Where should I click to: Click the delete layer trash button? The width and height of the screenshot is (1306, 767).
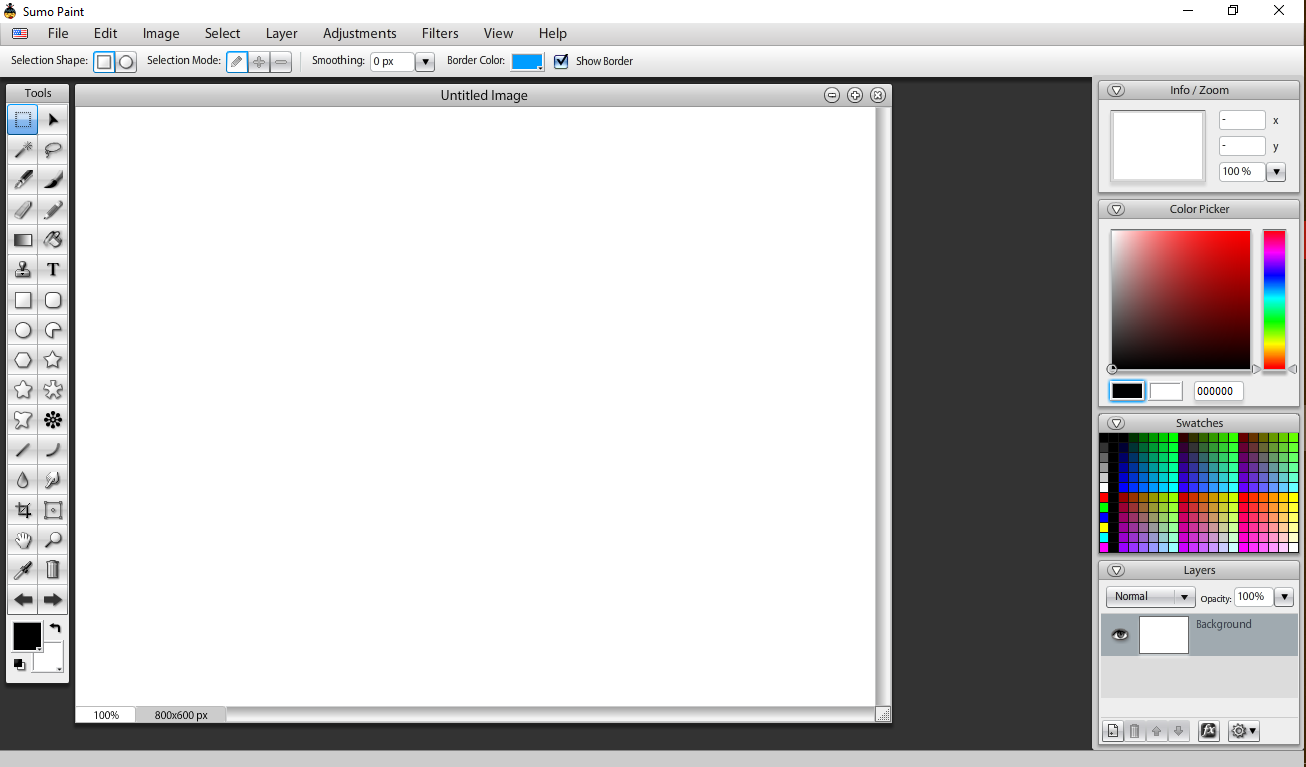1134,731
